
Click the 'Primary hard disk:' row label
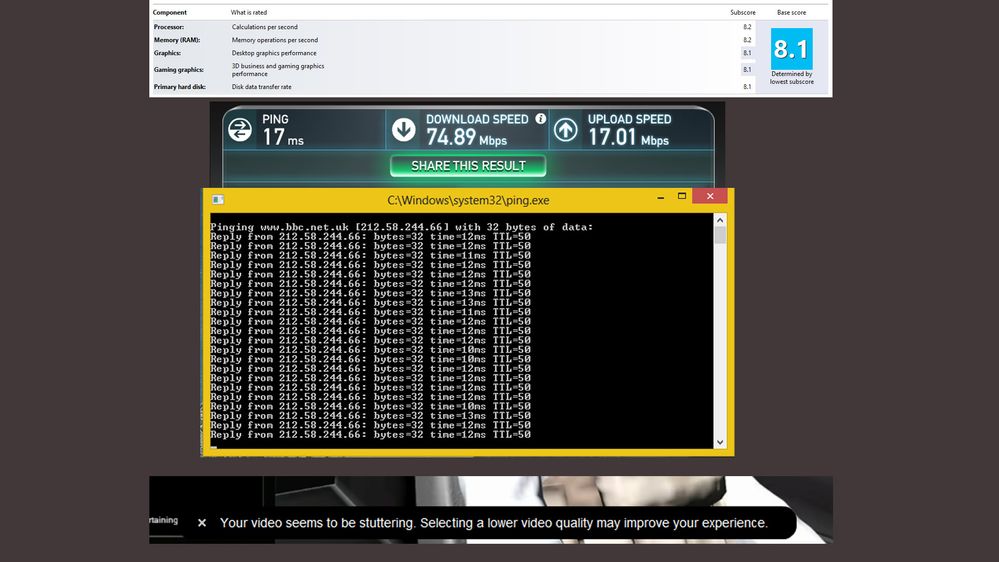(180, 87)
